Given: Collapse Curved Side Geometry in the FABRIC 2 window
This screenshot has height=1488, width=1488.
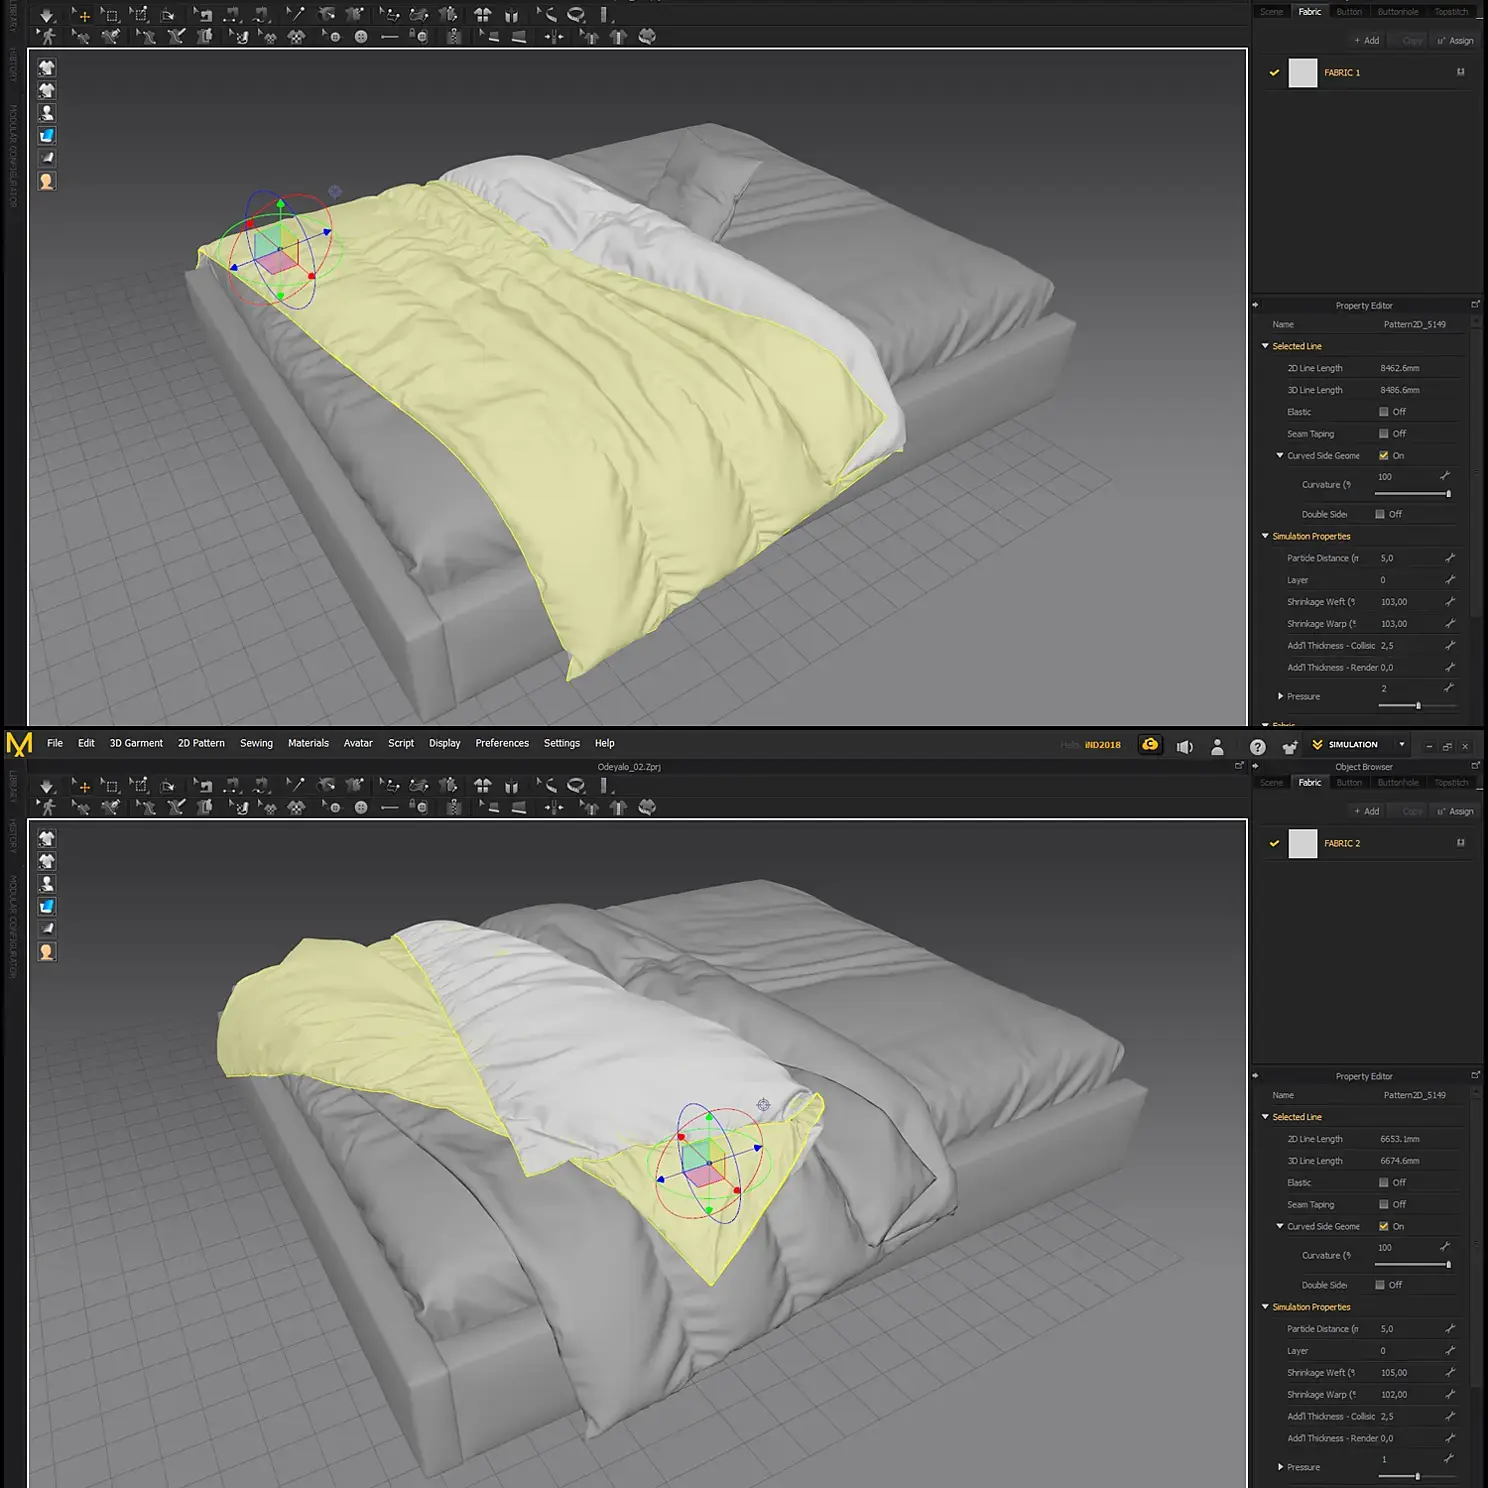Looking at the screenshot, I should point(1280,1226).
